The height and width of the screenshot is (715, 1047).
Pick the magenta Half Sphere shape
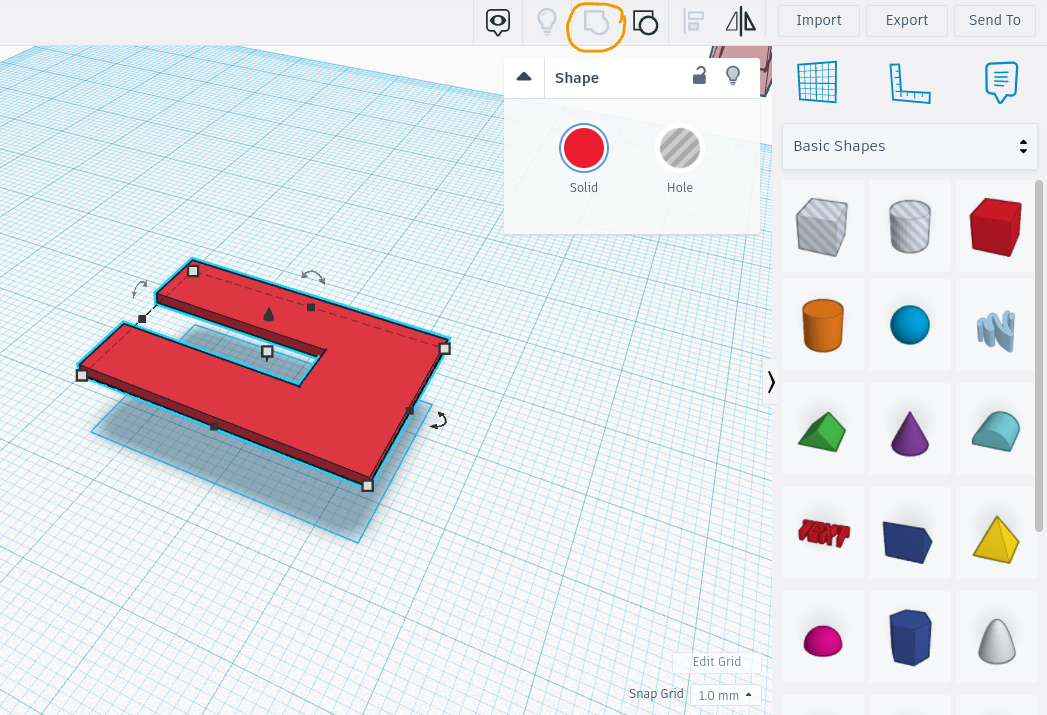tap(823, 637)
